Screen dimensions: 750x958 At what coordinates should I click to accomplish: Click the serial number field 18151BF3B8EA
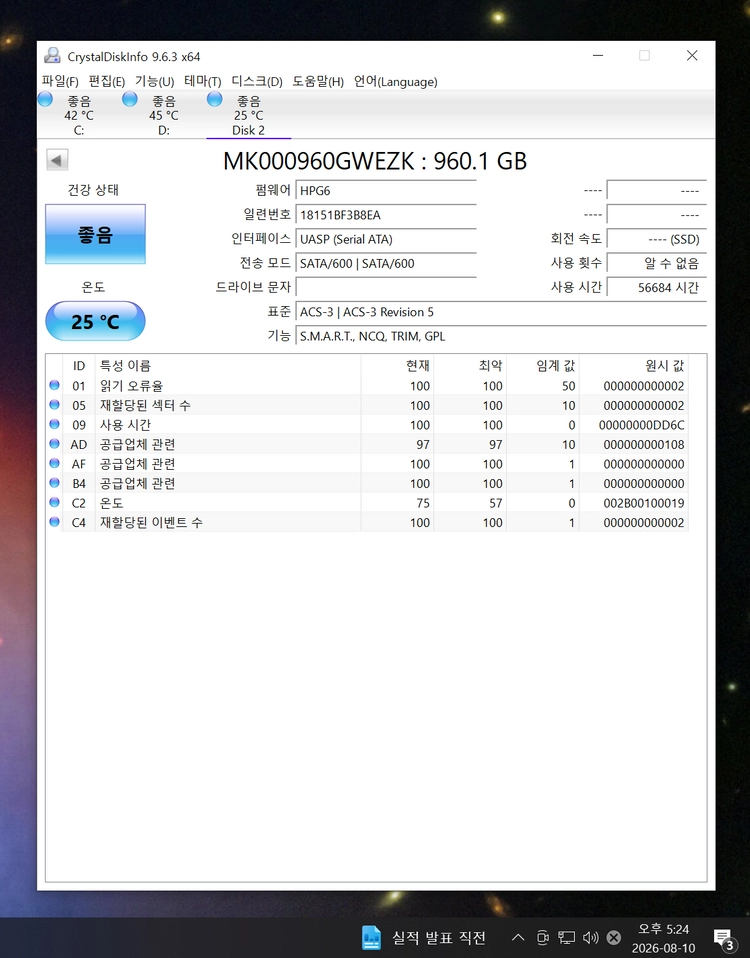386,214
